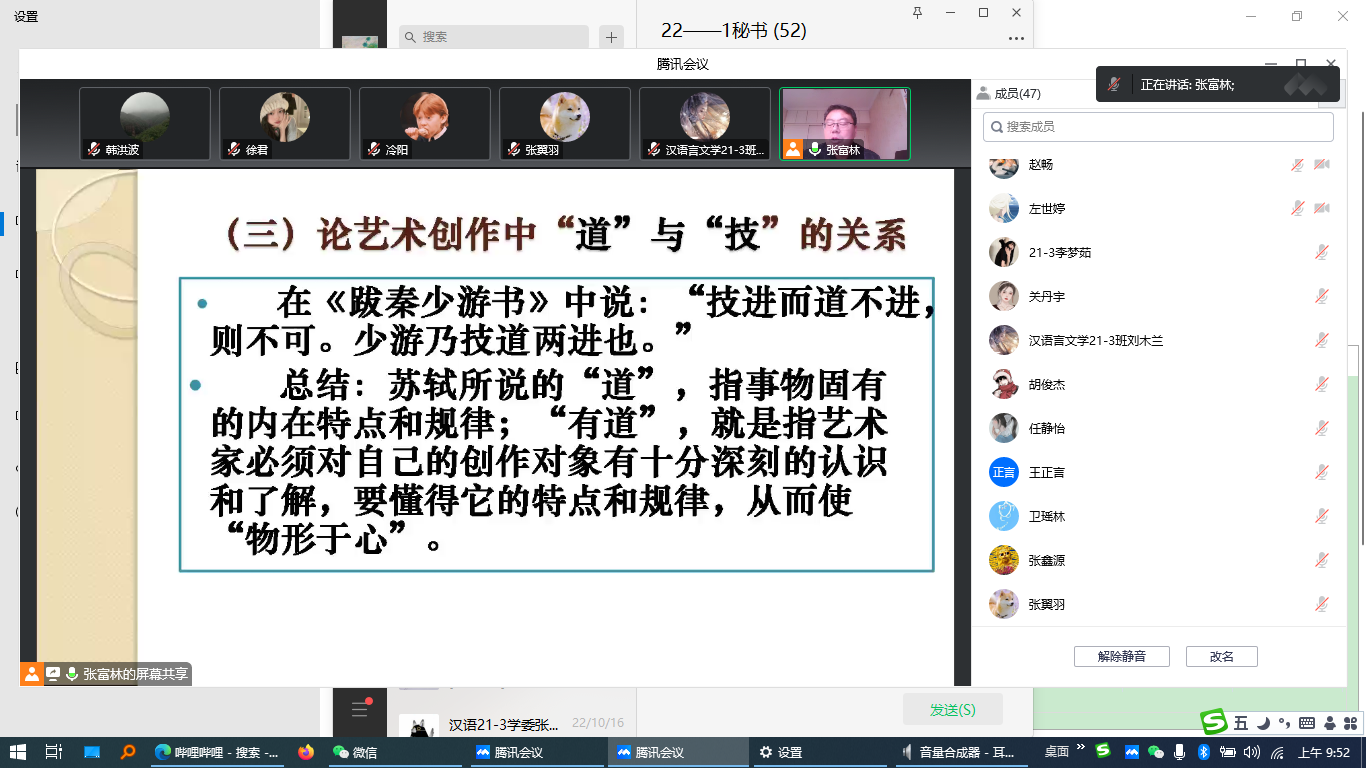Open the WeChat chat options ellipsis
Image resolution: width=1366 pixels, height=768 pixels.
coord(1016,38)
